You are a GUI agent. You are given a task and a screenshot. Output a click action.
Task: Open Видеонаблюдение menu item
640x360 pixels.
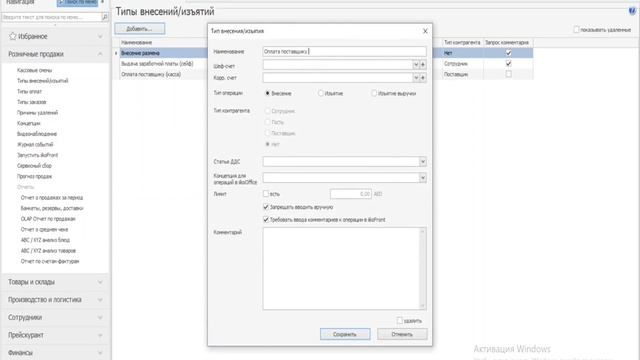[x=37, y=134]
